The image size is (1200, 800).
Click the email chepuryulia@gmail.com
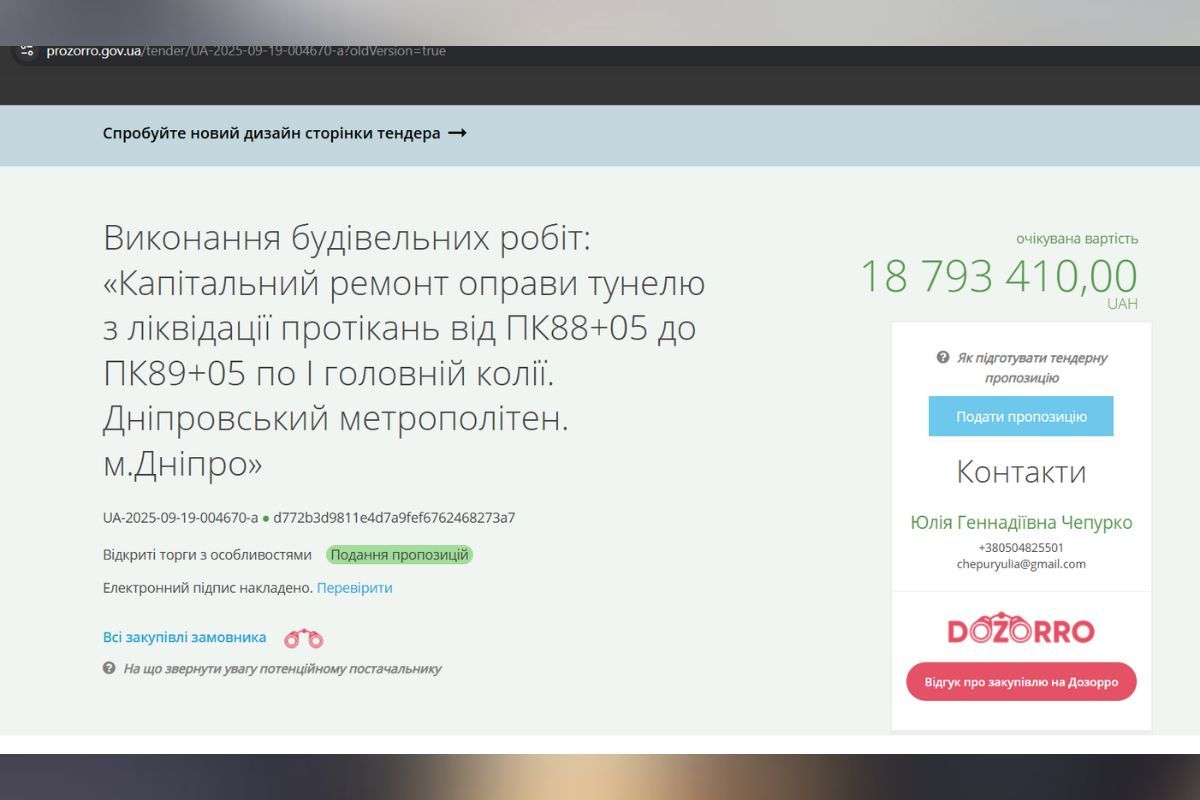[x=1022, y=563]
